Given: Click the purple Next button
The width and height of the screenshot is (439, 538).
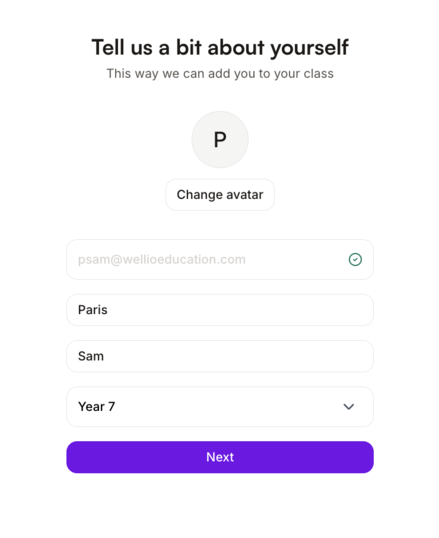Looking at the screenshot, I should point(220,457).
